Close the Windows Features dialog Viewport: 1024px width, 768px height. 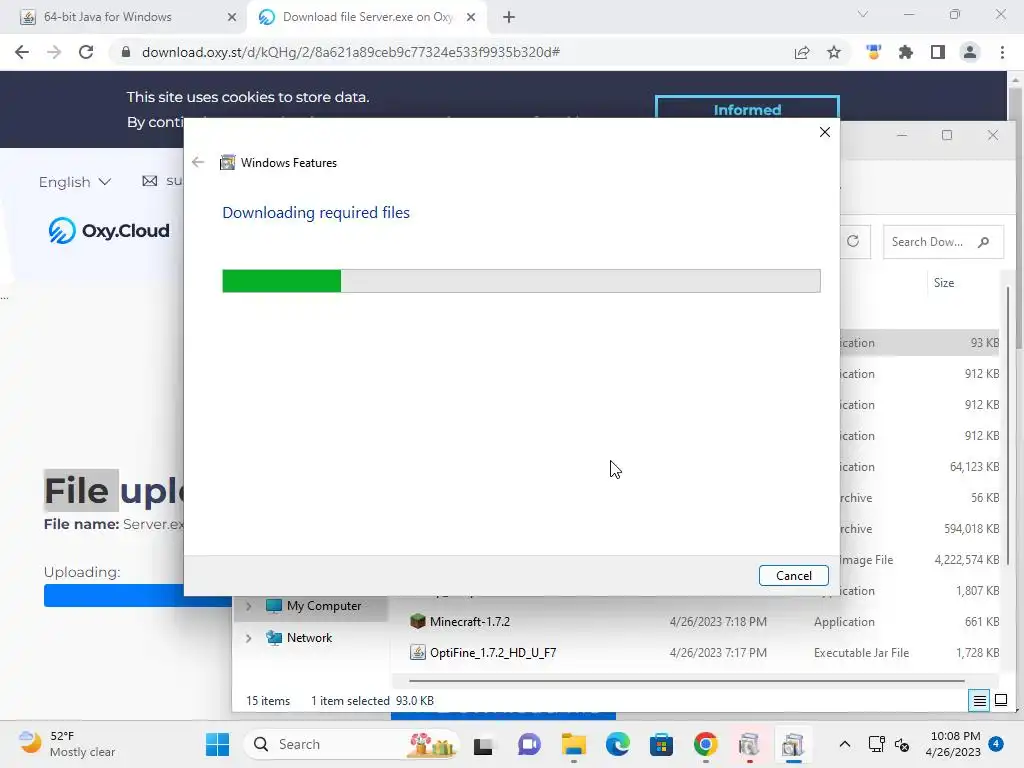tap(825, 132)
